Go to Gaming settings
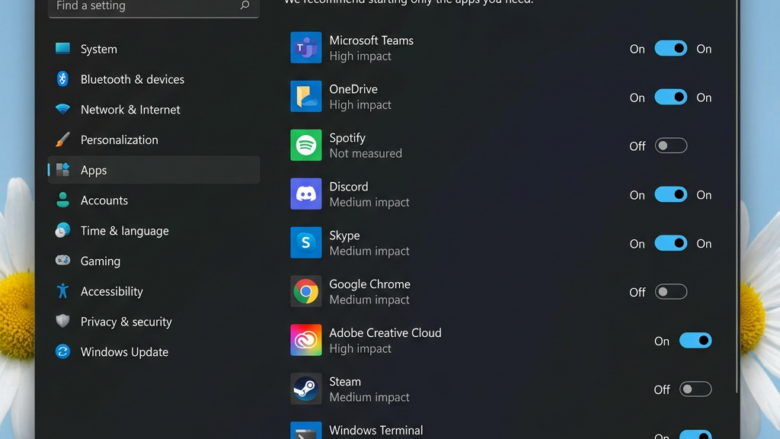The image size is (780, 439). coord(154,261)
